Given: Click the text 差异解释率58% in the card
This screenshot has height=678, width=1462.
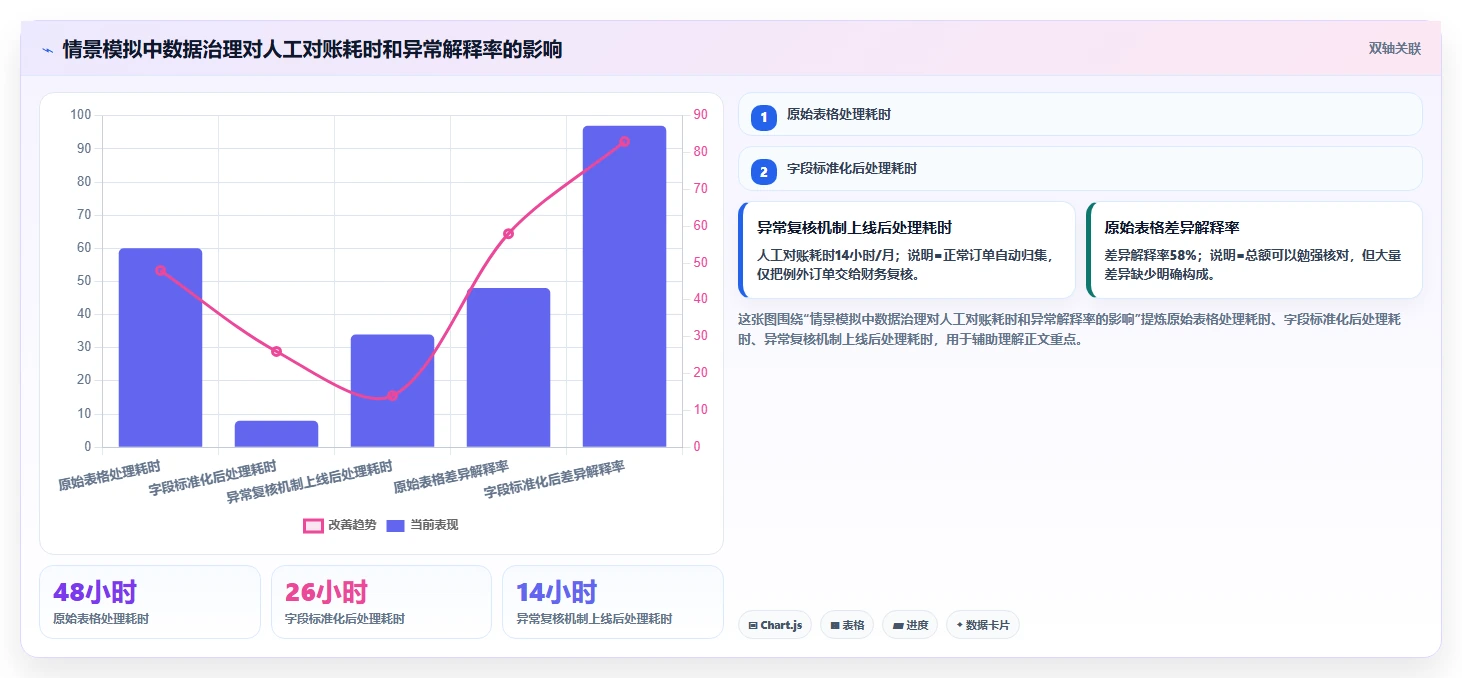Looking at the screenshot, I should point(1151,255).
